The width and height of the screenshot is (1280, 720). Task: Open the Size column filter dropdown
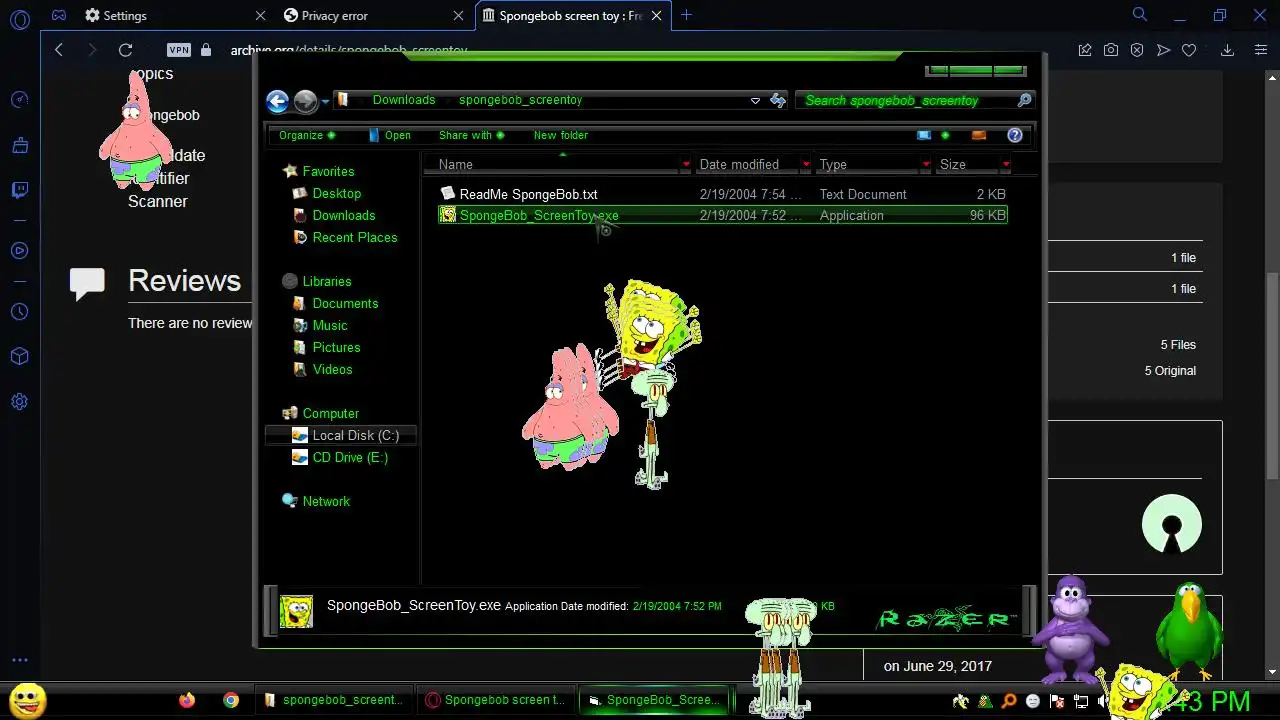click(1006, 164)
